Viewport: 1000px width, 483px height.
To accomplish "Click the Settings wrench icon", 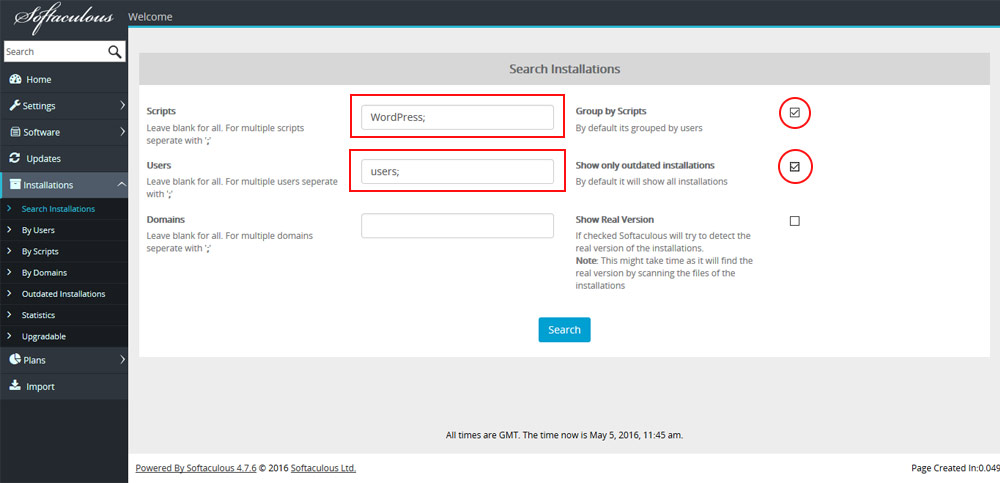I will 15,105.
